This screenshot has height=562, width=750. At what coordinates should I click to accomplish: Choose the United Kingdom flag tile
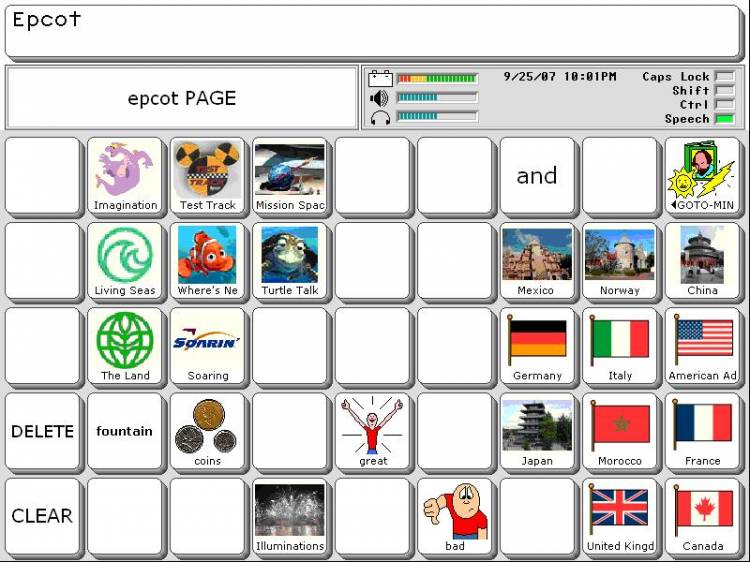tap(620, 517)
